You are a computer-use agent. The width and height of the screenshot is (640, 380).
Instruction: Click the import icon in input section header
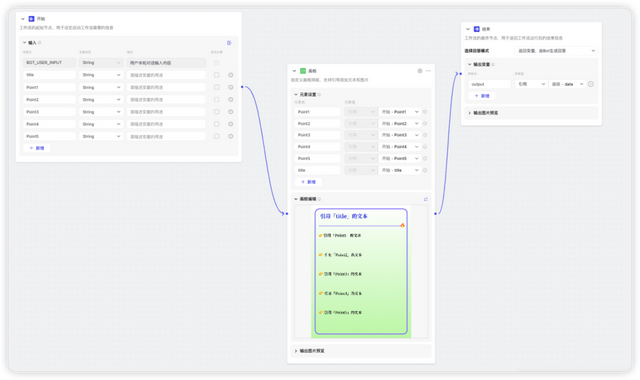pyautogui.click(x=229, y=42)
